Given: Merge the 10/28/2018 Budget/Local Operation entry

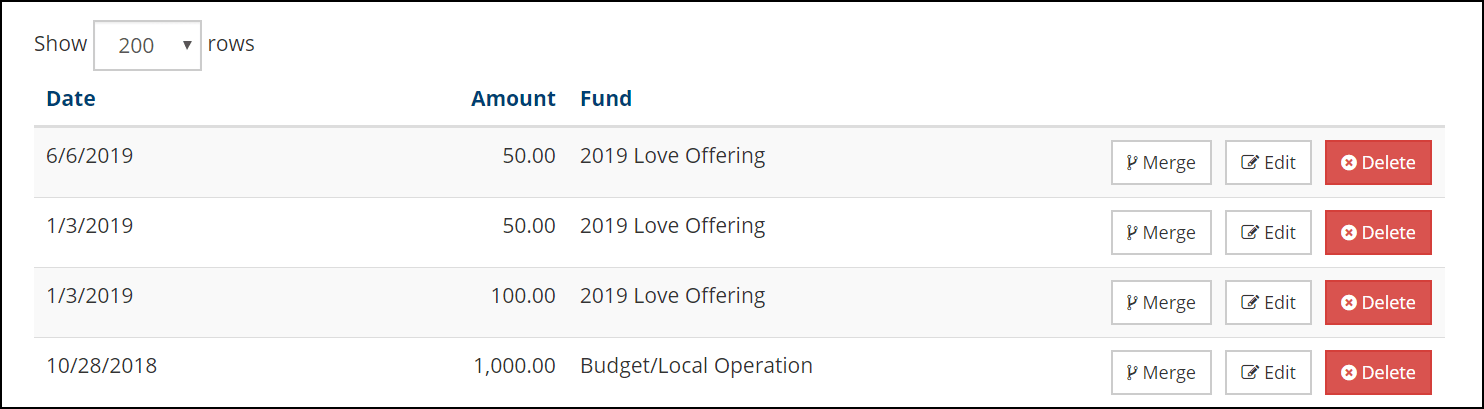Looking at the screenshot, I should [1161, 373].
